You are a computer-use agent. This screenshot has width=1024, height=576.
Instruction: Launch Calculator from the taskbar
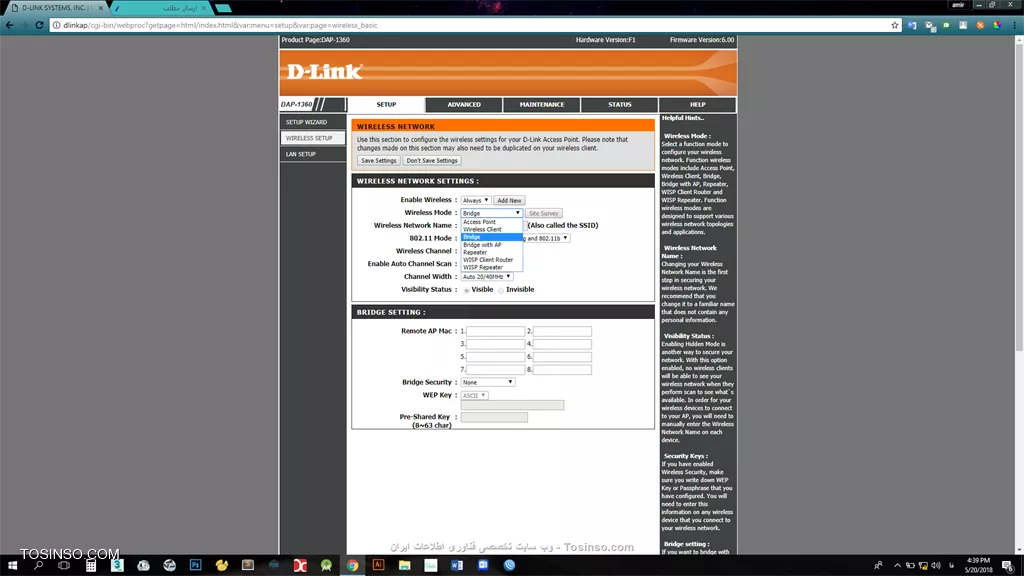(x=91, y=565)
